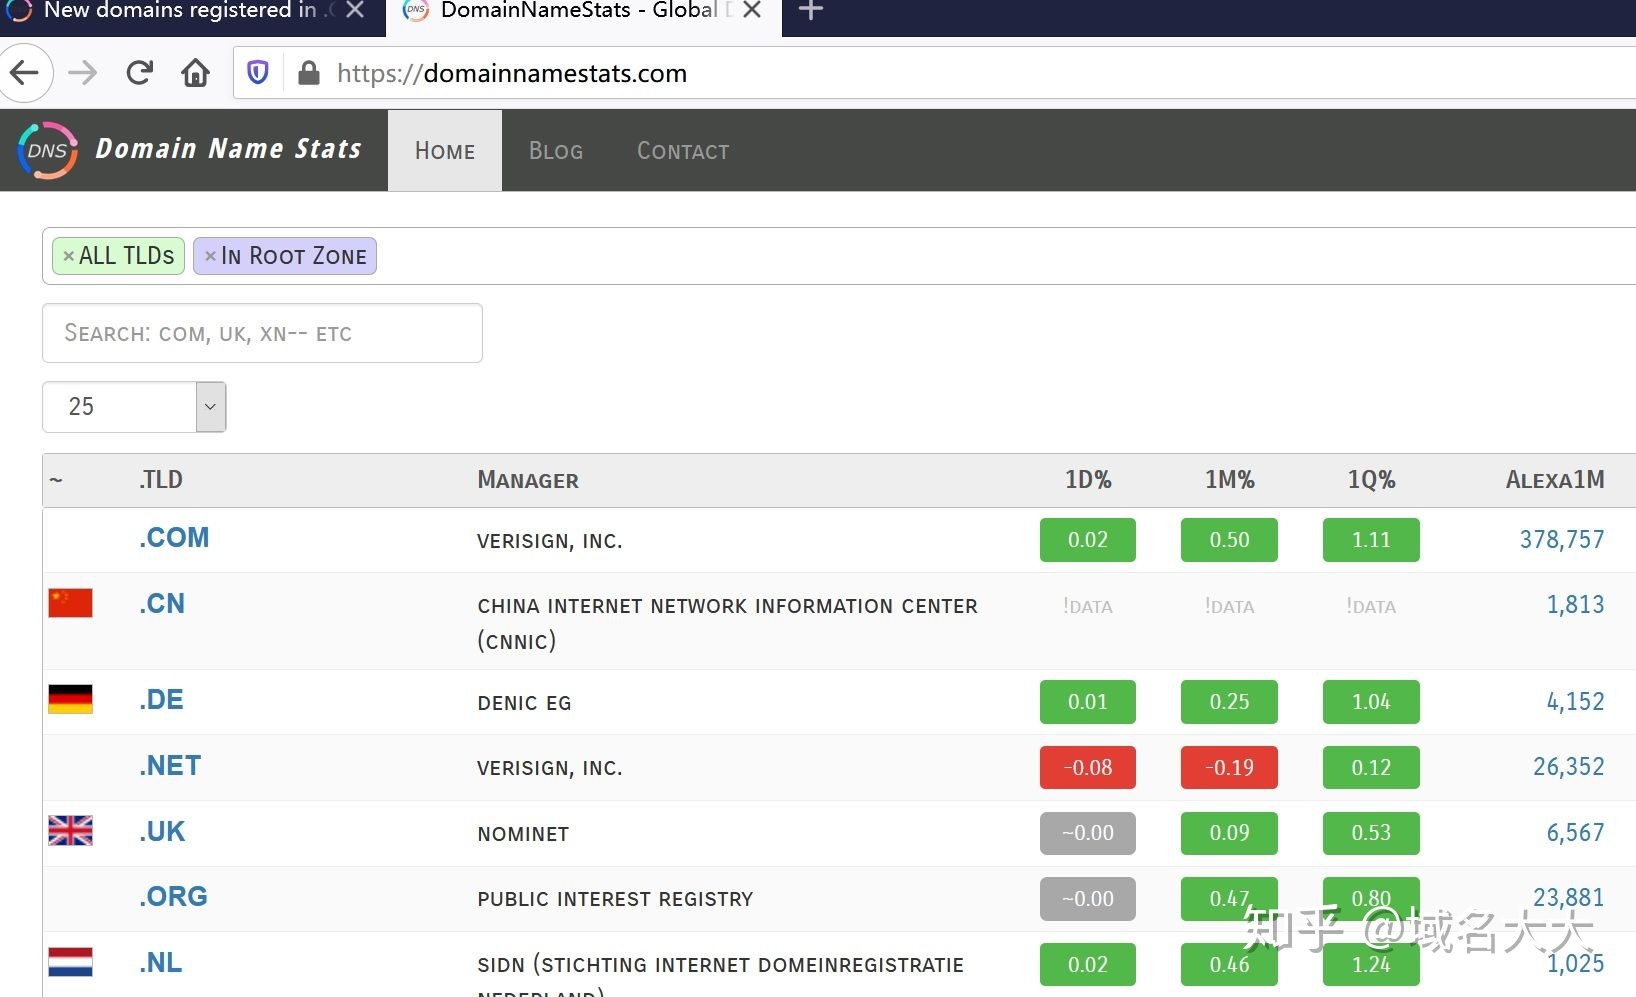This screenshot has width=1636, height=997.
Task: Open a new tab with plus icon
Action: [811, 11]
